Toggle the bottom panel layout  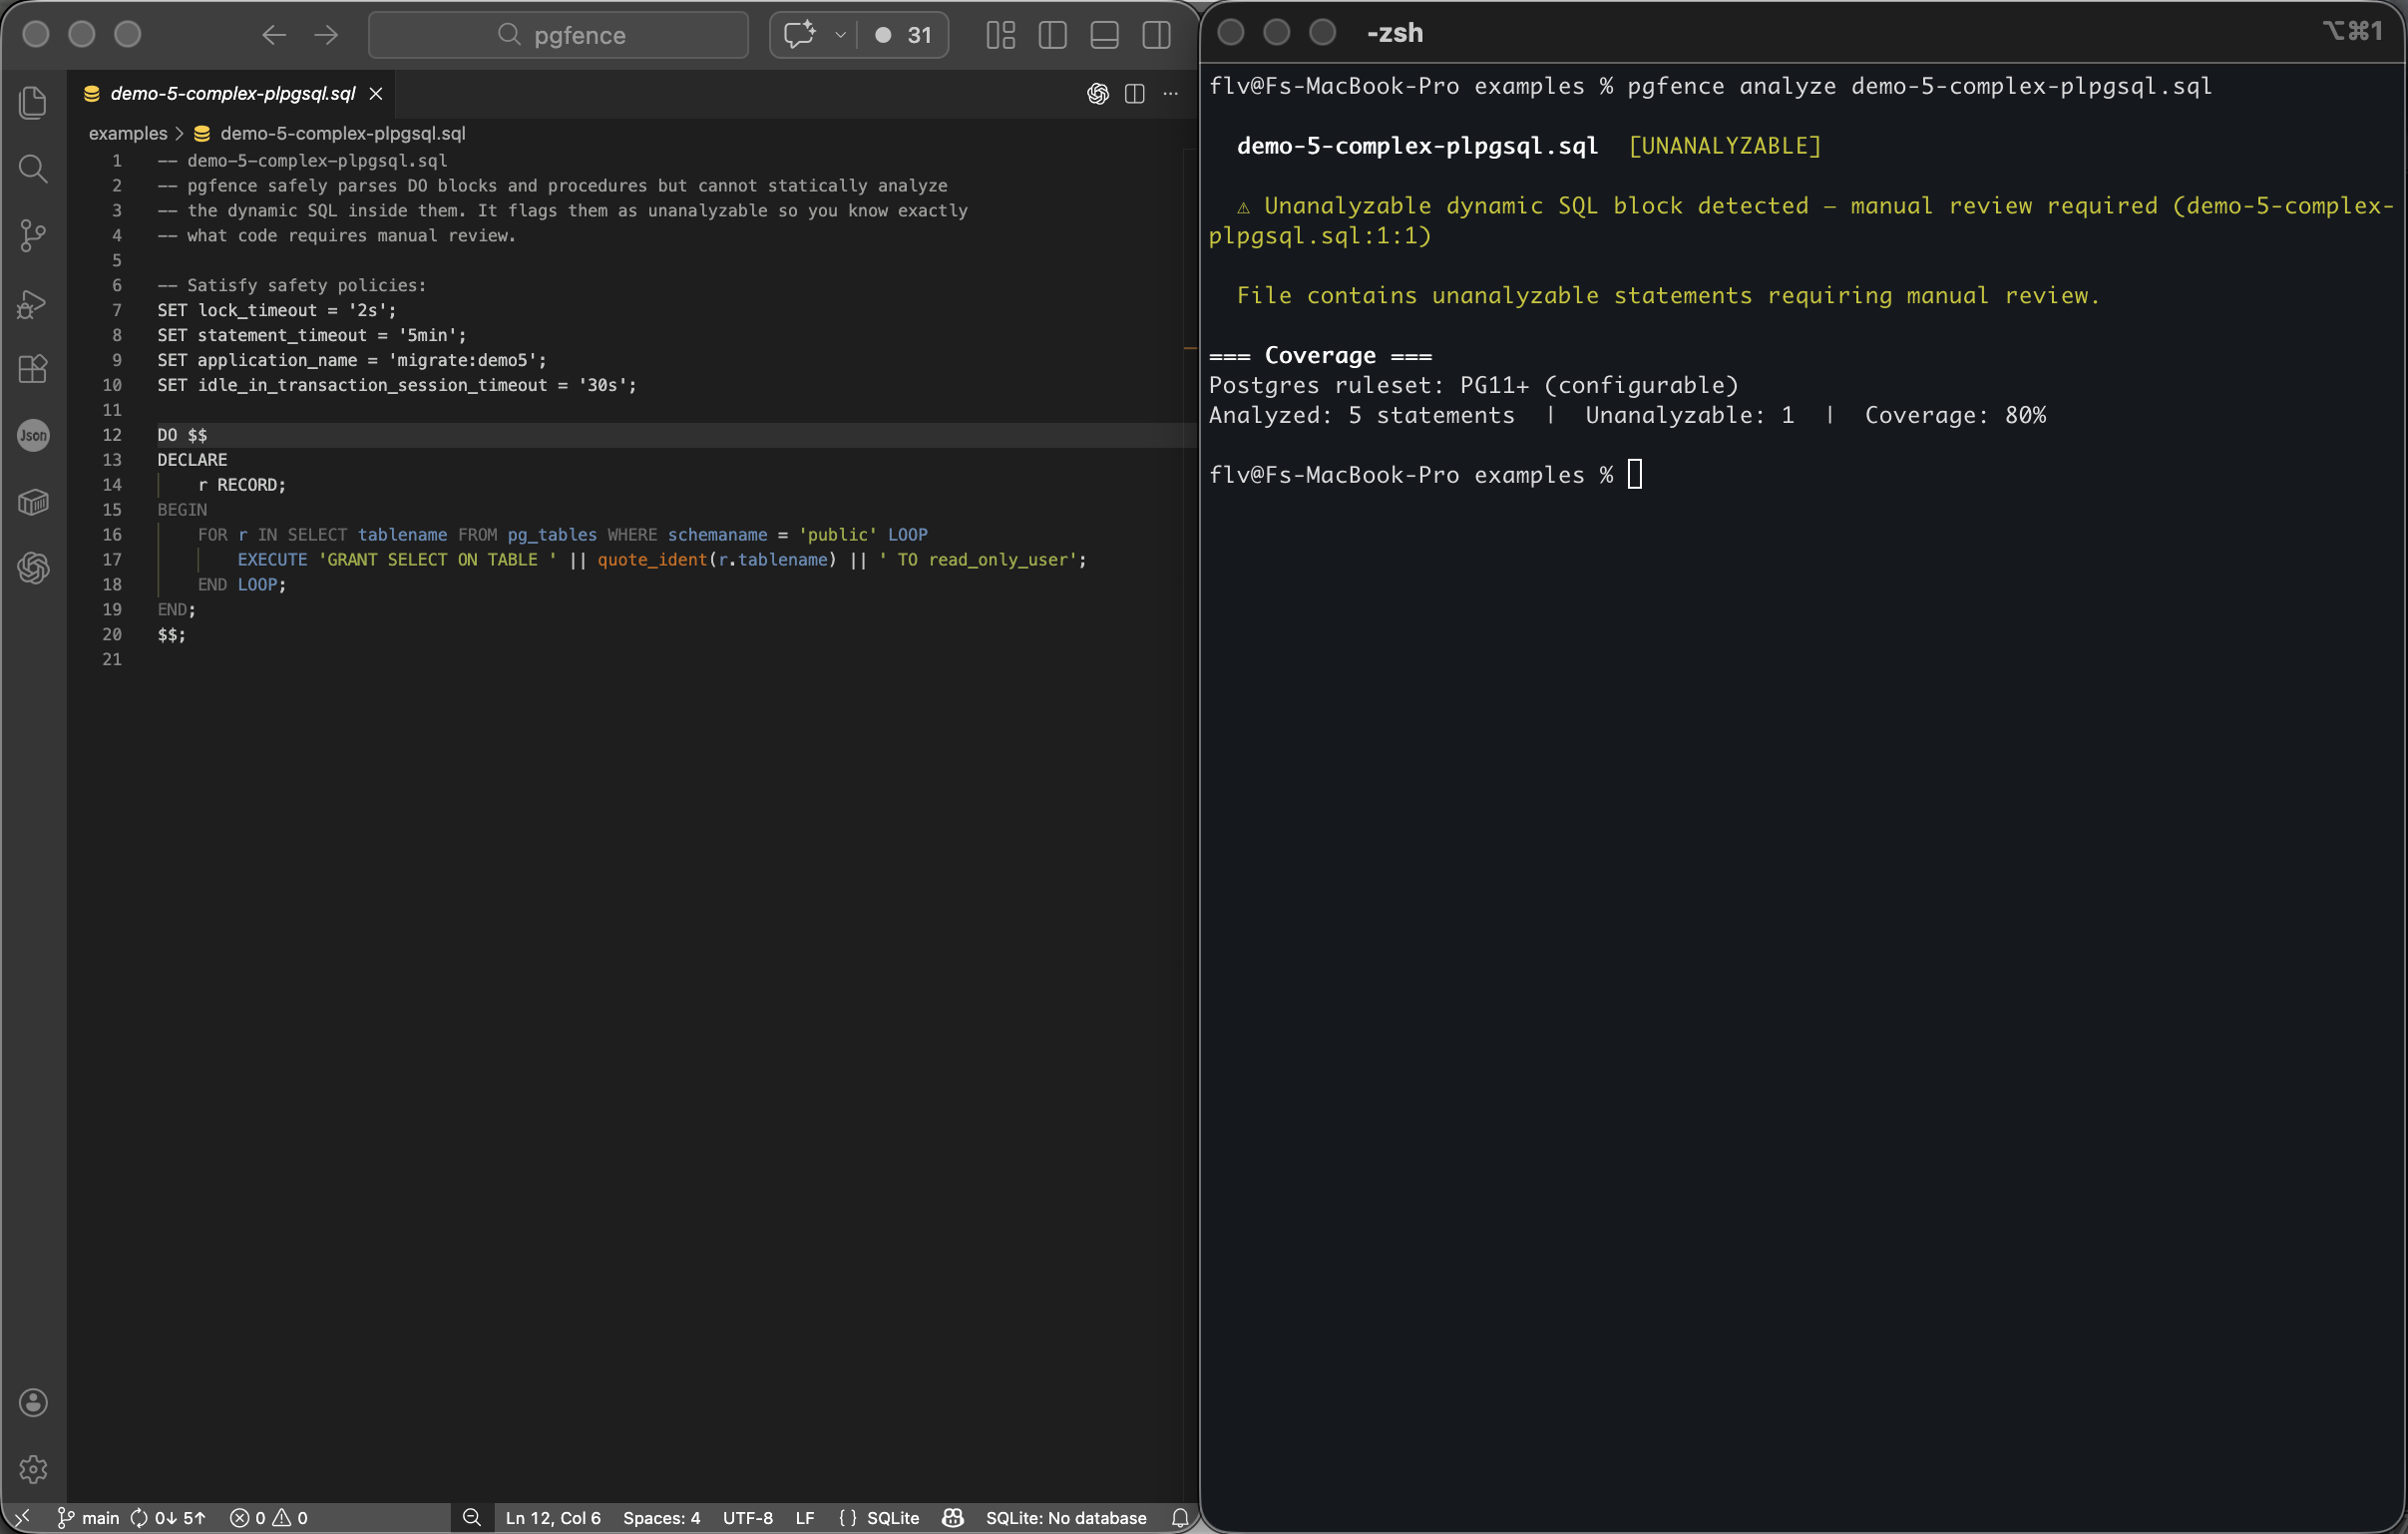pyautogui.click(x=1104, y=35)
